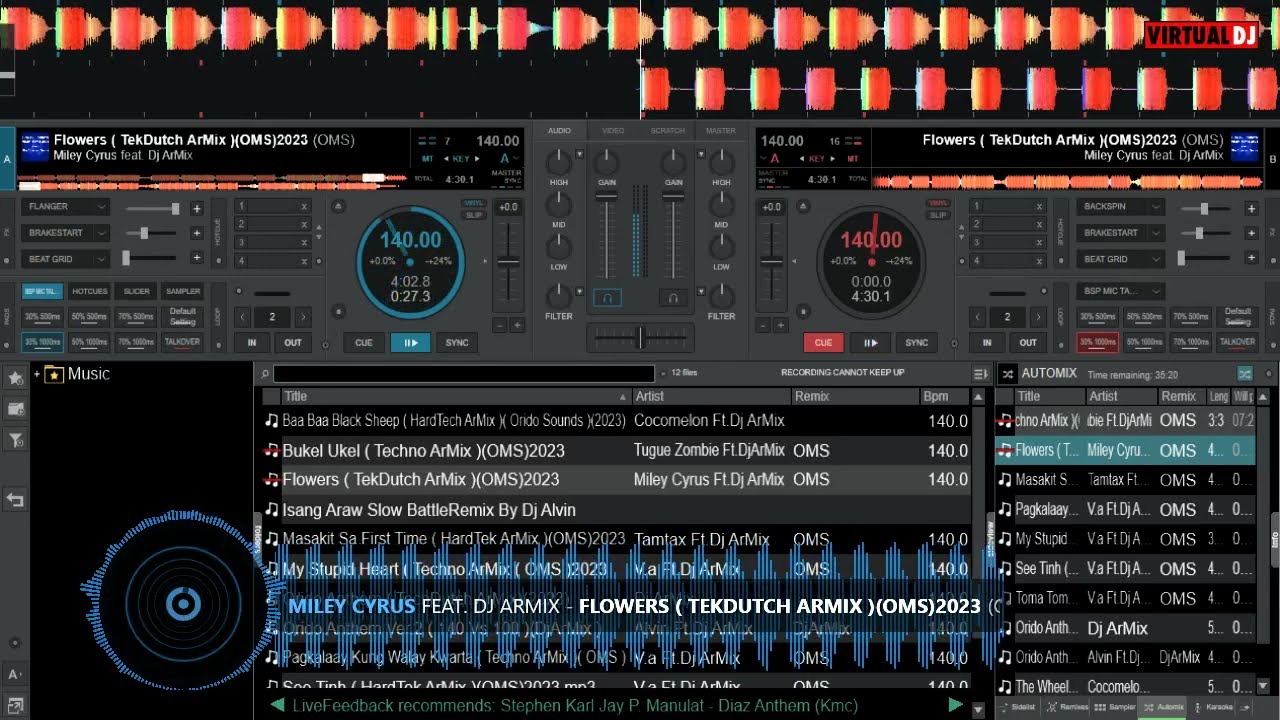1280x720 pixels.
Task: Click the FLANGER effect amount slider
Action: point(153,208)
